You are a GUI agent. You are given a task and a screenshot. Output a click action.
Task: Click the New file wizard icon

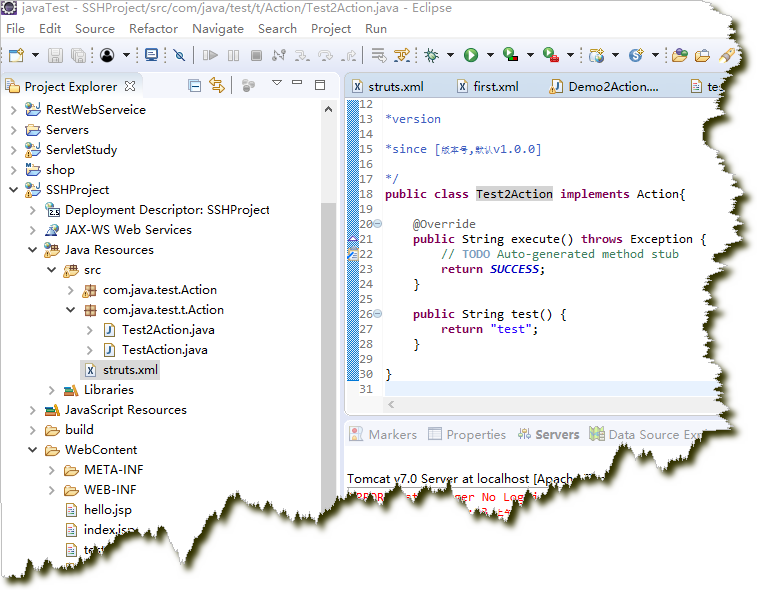(16, 55)
